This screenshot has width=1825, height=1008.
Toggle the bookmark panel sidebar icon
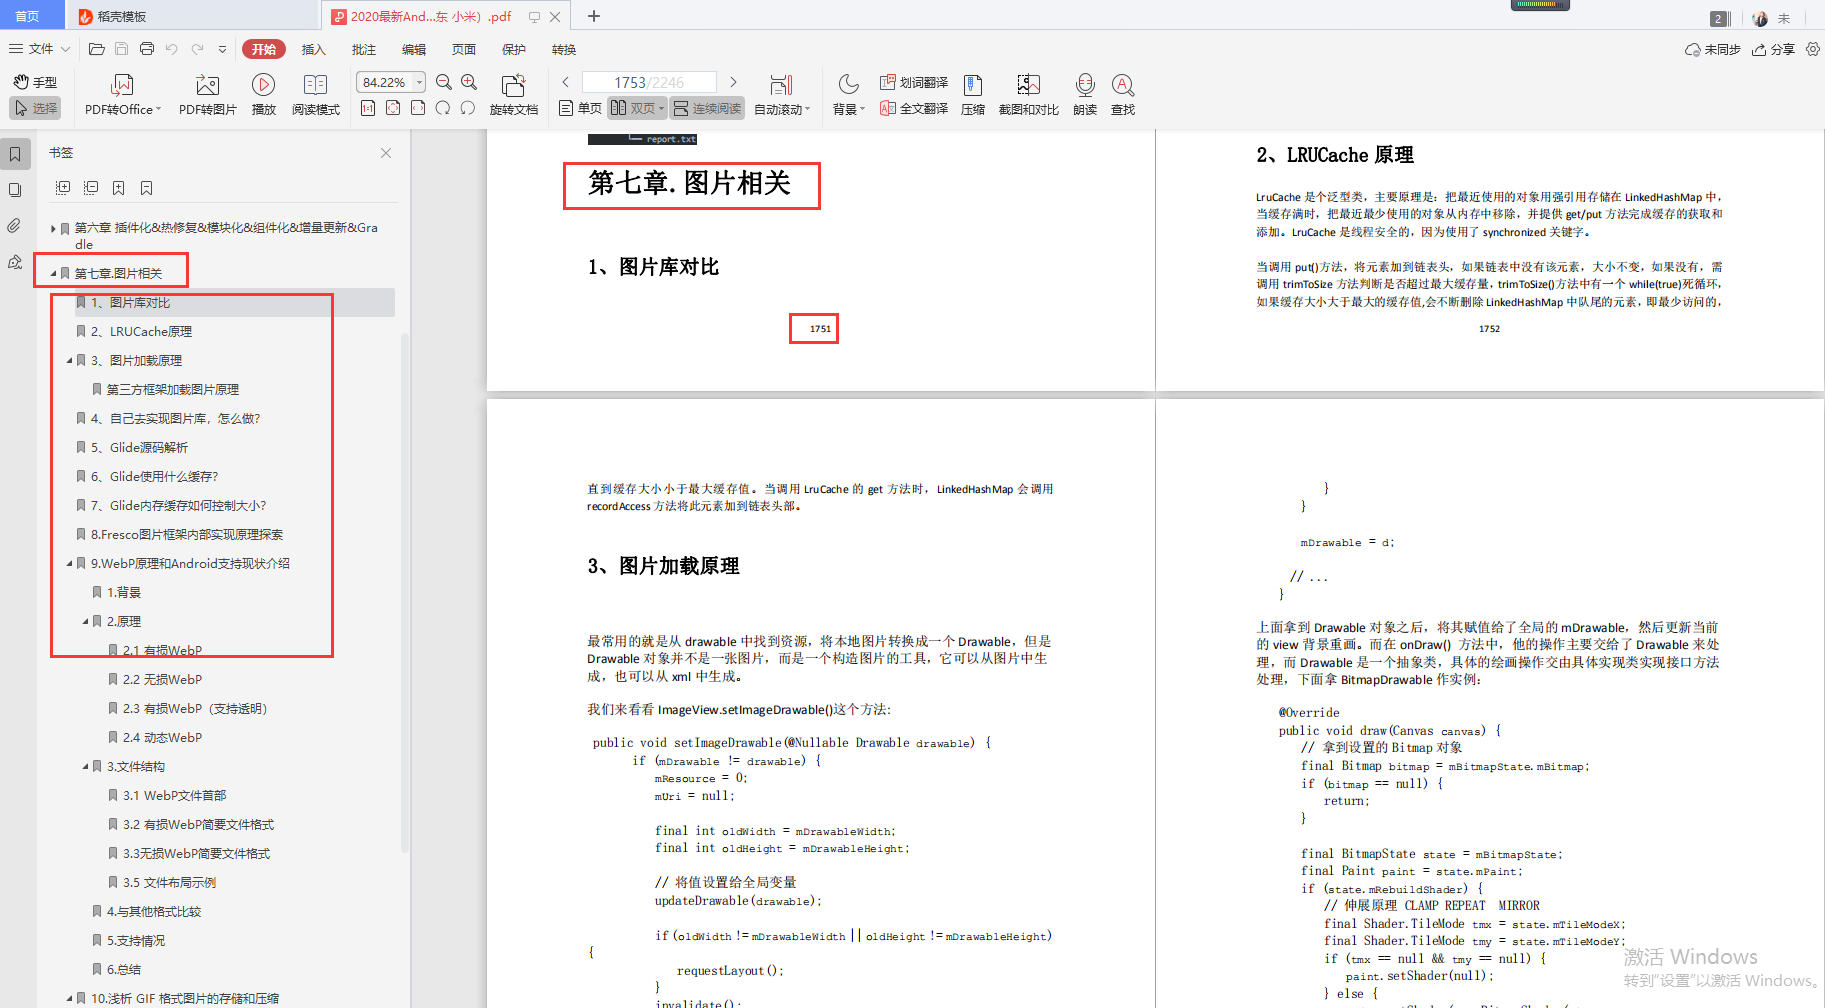point(15,154)
